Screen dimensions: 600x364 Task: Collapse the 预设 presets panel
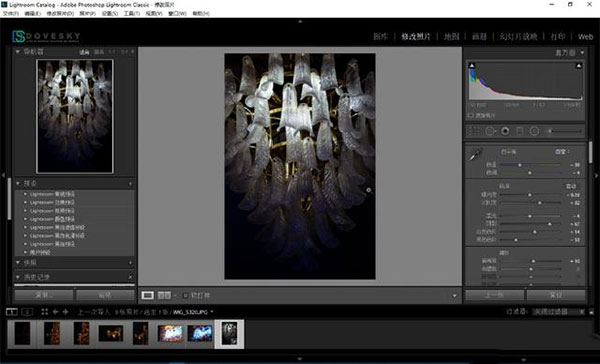click(18, 184)
